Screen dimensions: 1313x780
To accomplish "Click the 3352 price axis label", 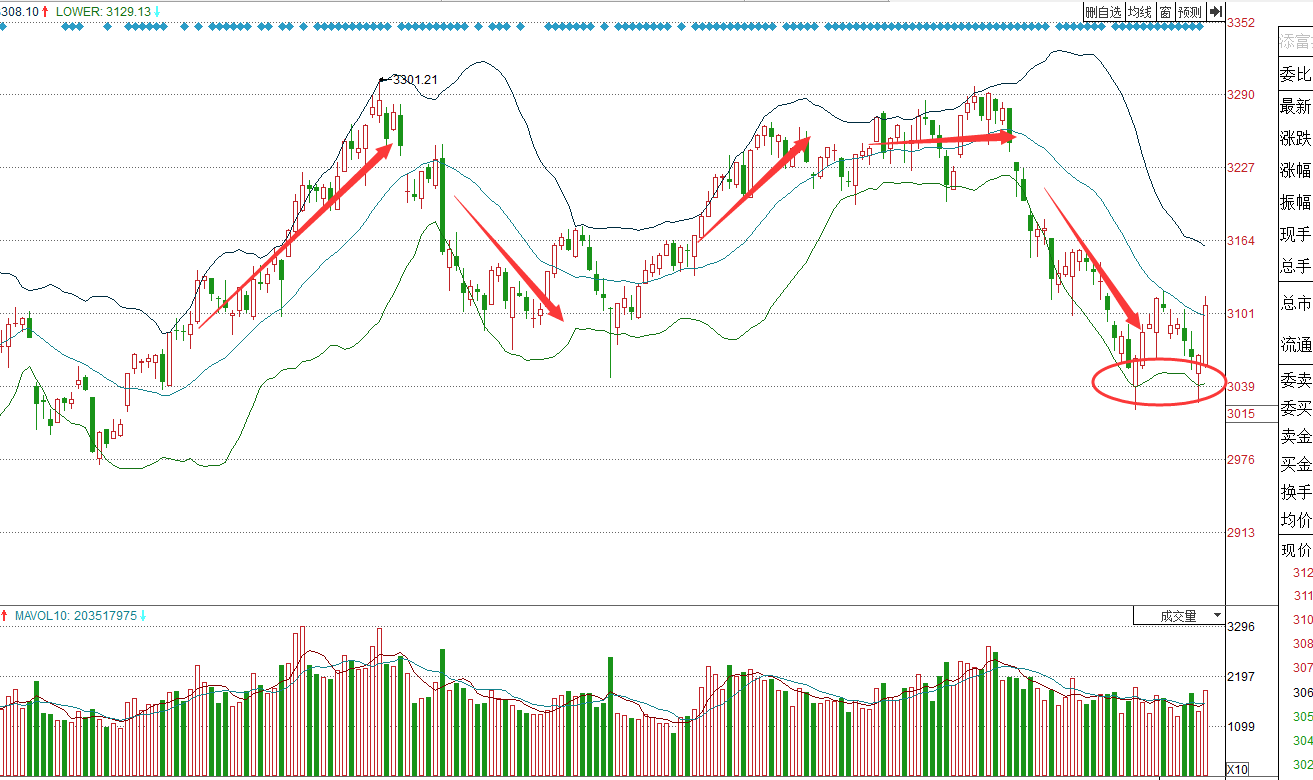I will coord(1241,22).
